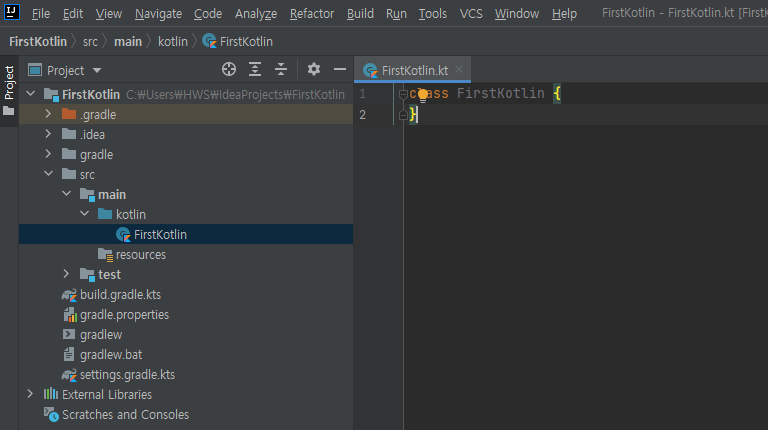Open the View menu
The height and width of the screenshot is (430, 768).
click(109, 14)
